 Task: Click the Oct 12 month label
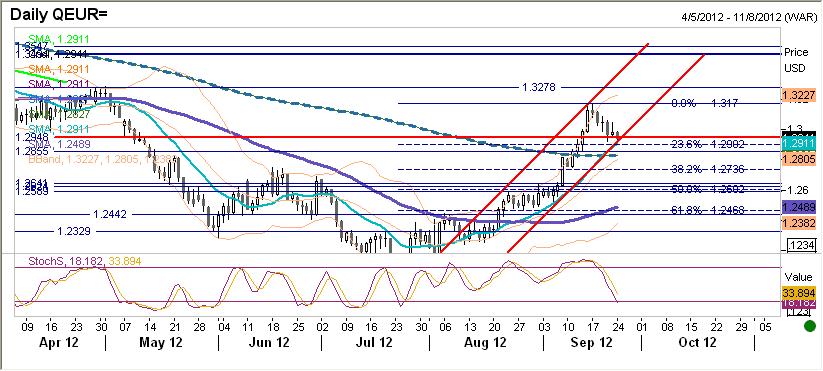pyautogui.click(x=698, y=343)
